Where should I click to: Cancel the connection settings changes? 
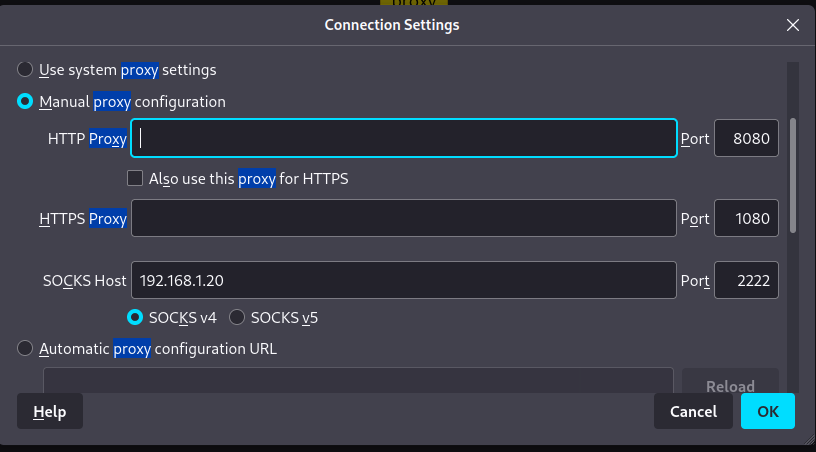pyautogui.click(x=693, y=411)
